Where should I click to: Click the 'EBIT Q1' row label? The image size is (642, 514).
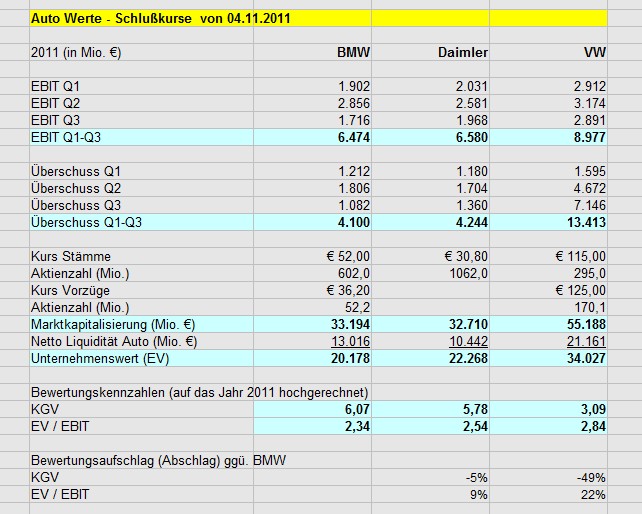(55, 86)
